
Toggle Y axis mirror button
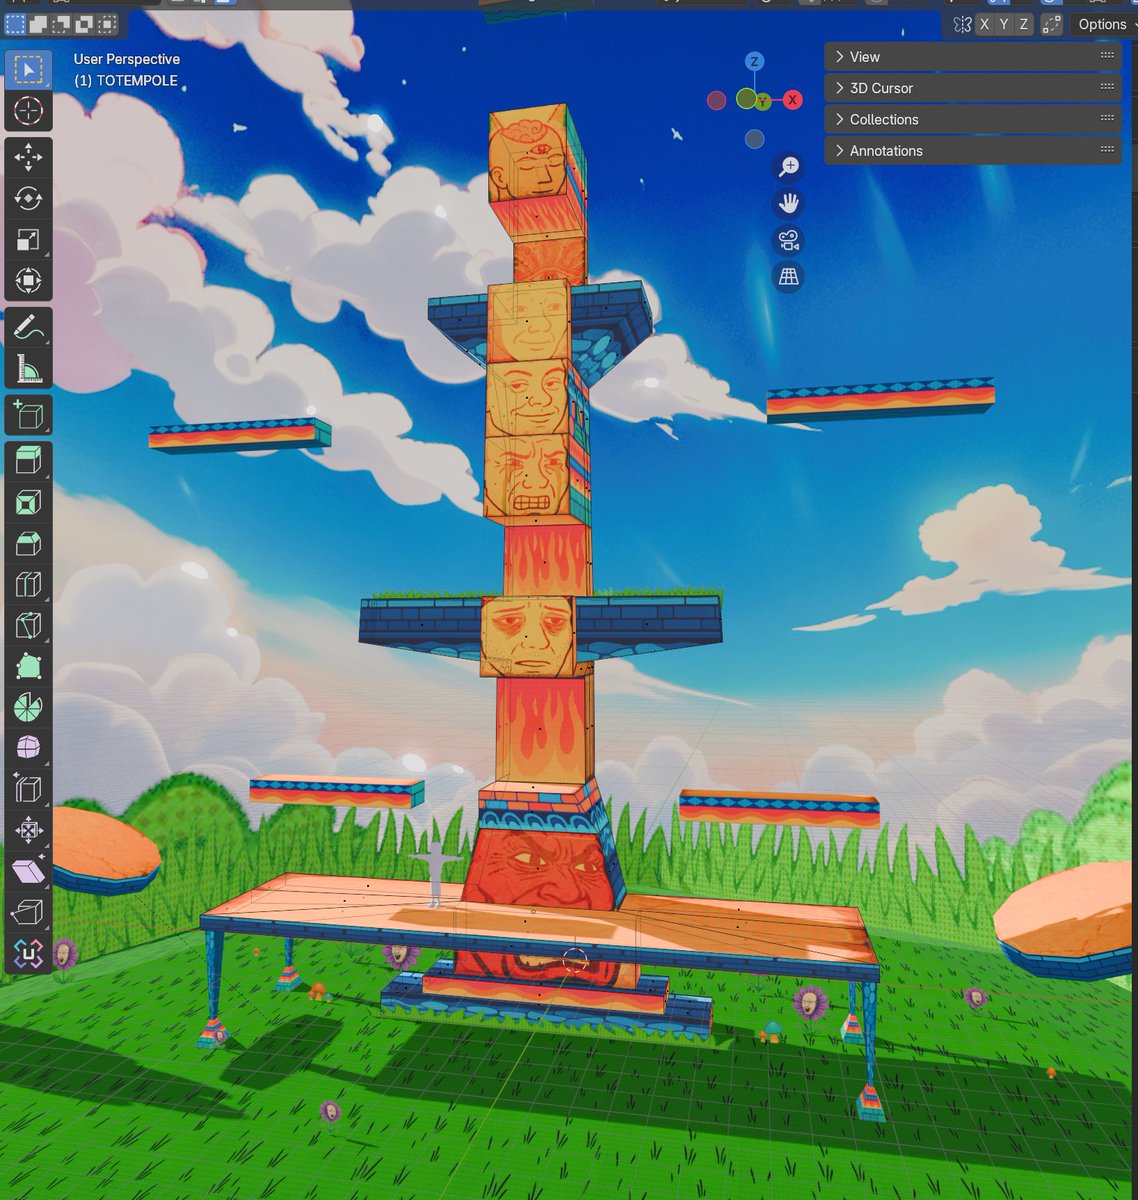pos(1004,24)
